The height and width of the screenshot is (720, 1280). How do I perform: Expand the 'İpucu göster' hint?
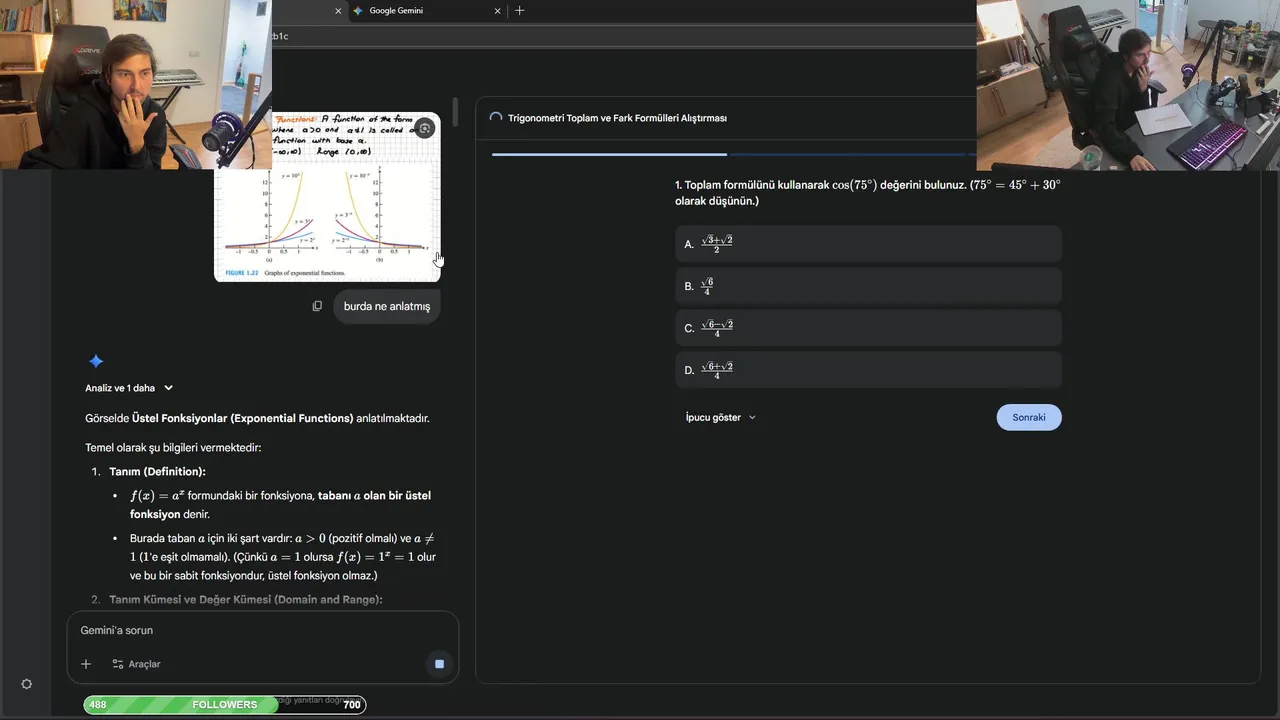click(721, 417)
